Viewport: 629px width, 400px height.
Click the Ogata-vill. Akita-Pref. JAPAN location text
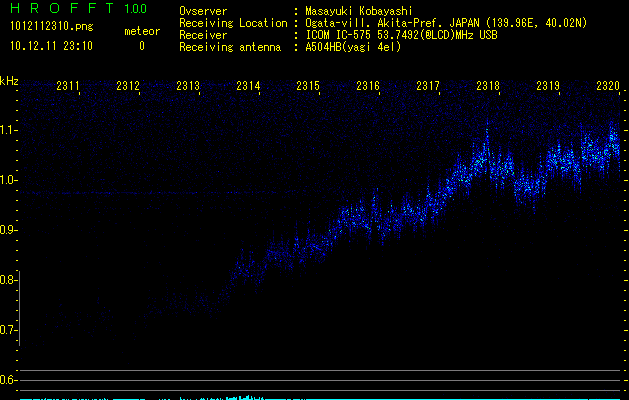[x=446, y=23]
